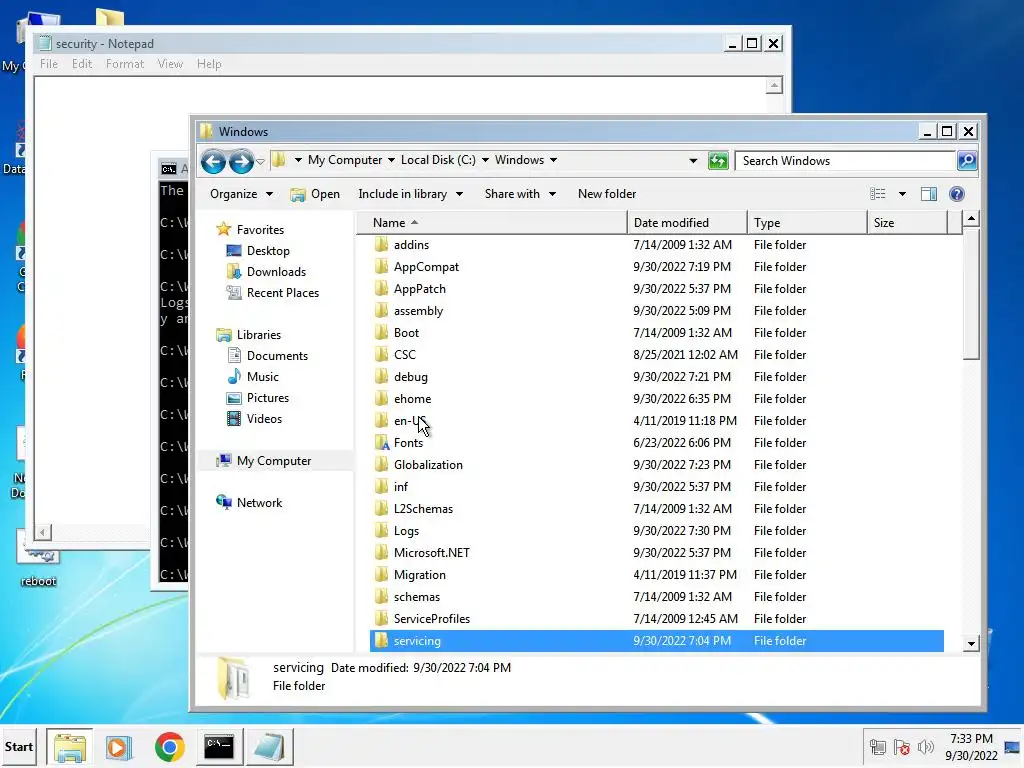Sort by Size column header
This screenshot has width=1024, height=768.
pyautogui.click(x=907, y=223)
